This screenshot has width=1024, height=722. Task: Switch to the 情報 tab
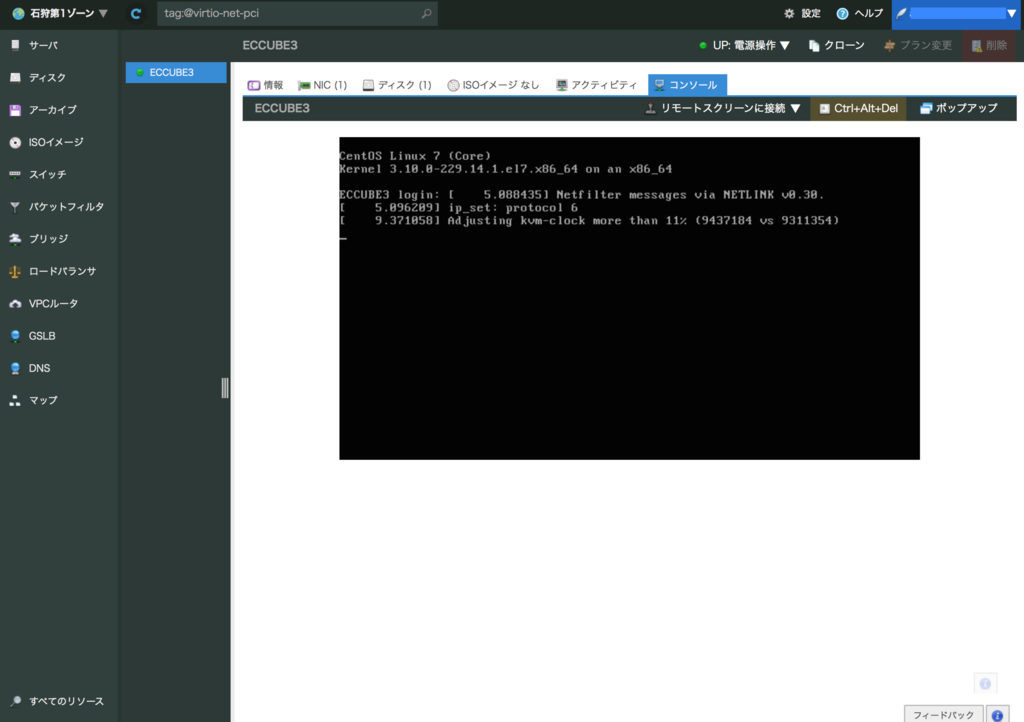[265, 85]
